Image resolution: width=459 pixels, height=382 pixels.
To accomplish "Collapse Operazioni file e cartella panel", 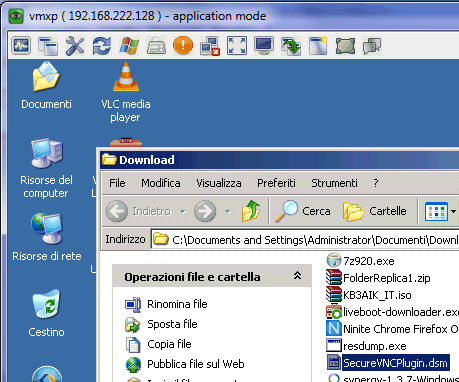I will pos(297,276).
